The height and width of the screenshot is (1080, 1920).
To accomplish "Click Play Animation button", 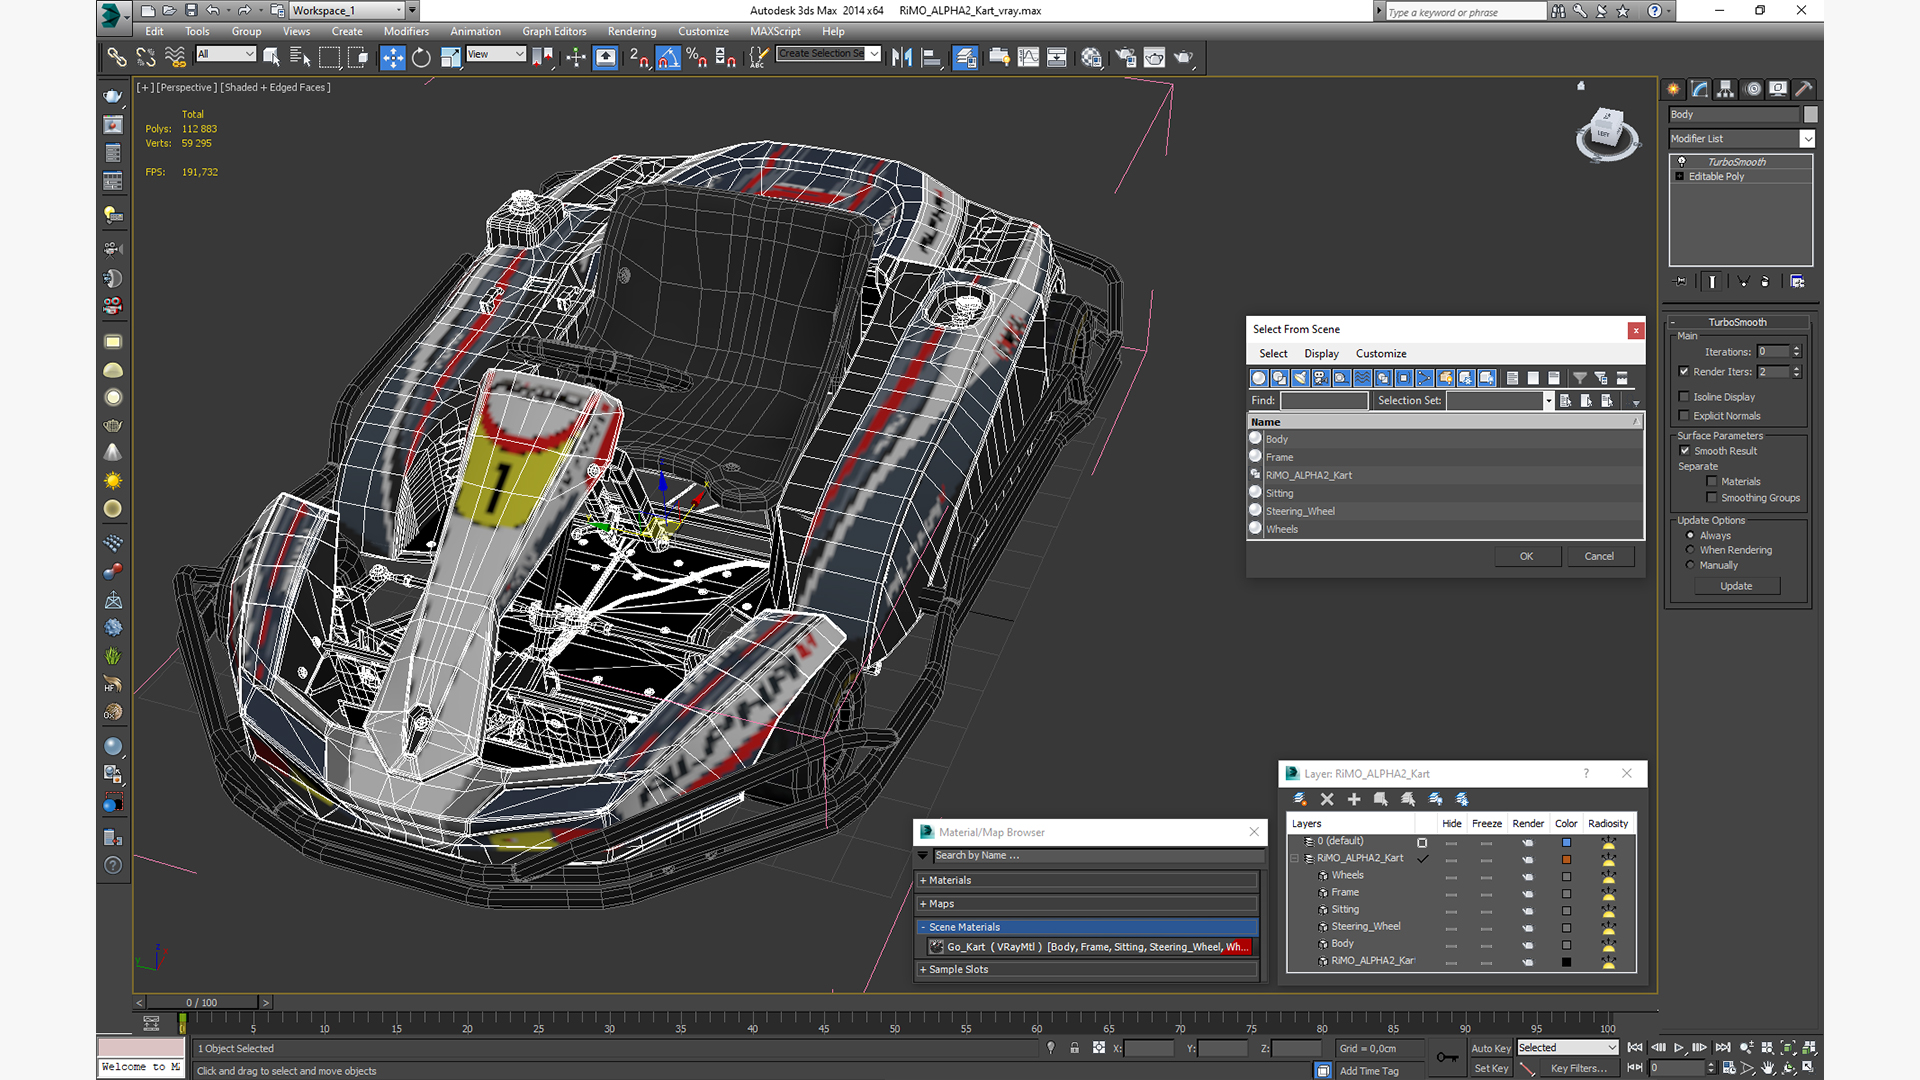I will 1679,1048.
